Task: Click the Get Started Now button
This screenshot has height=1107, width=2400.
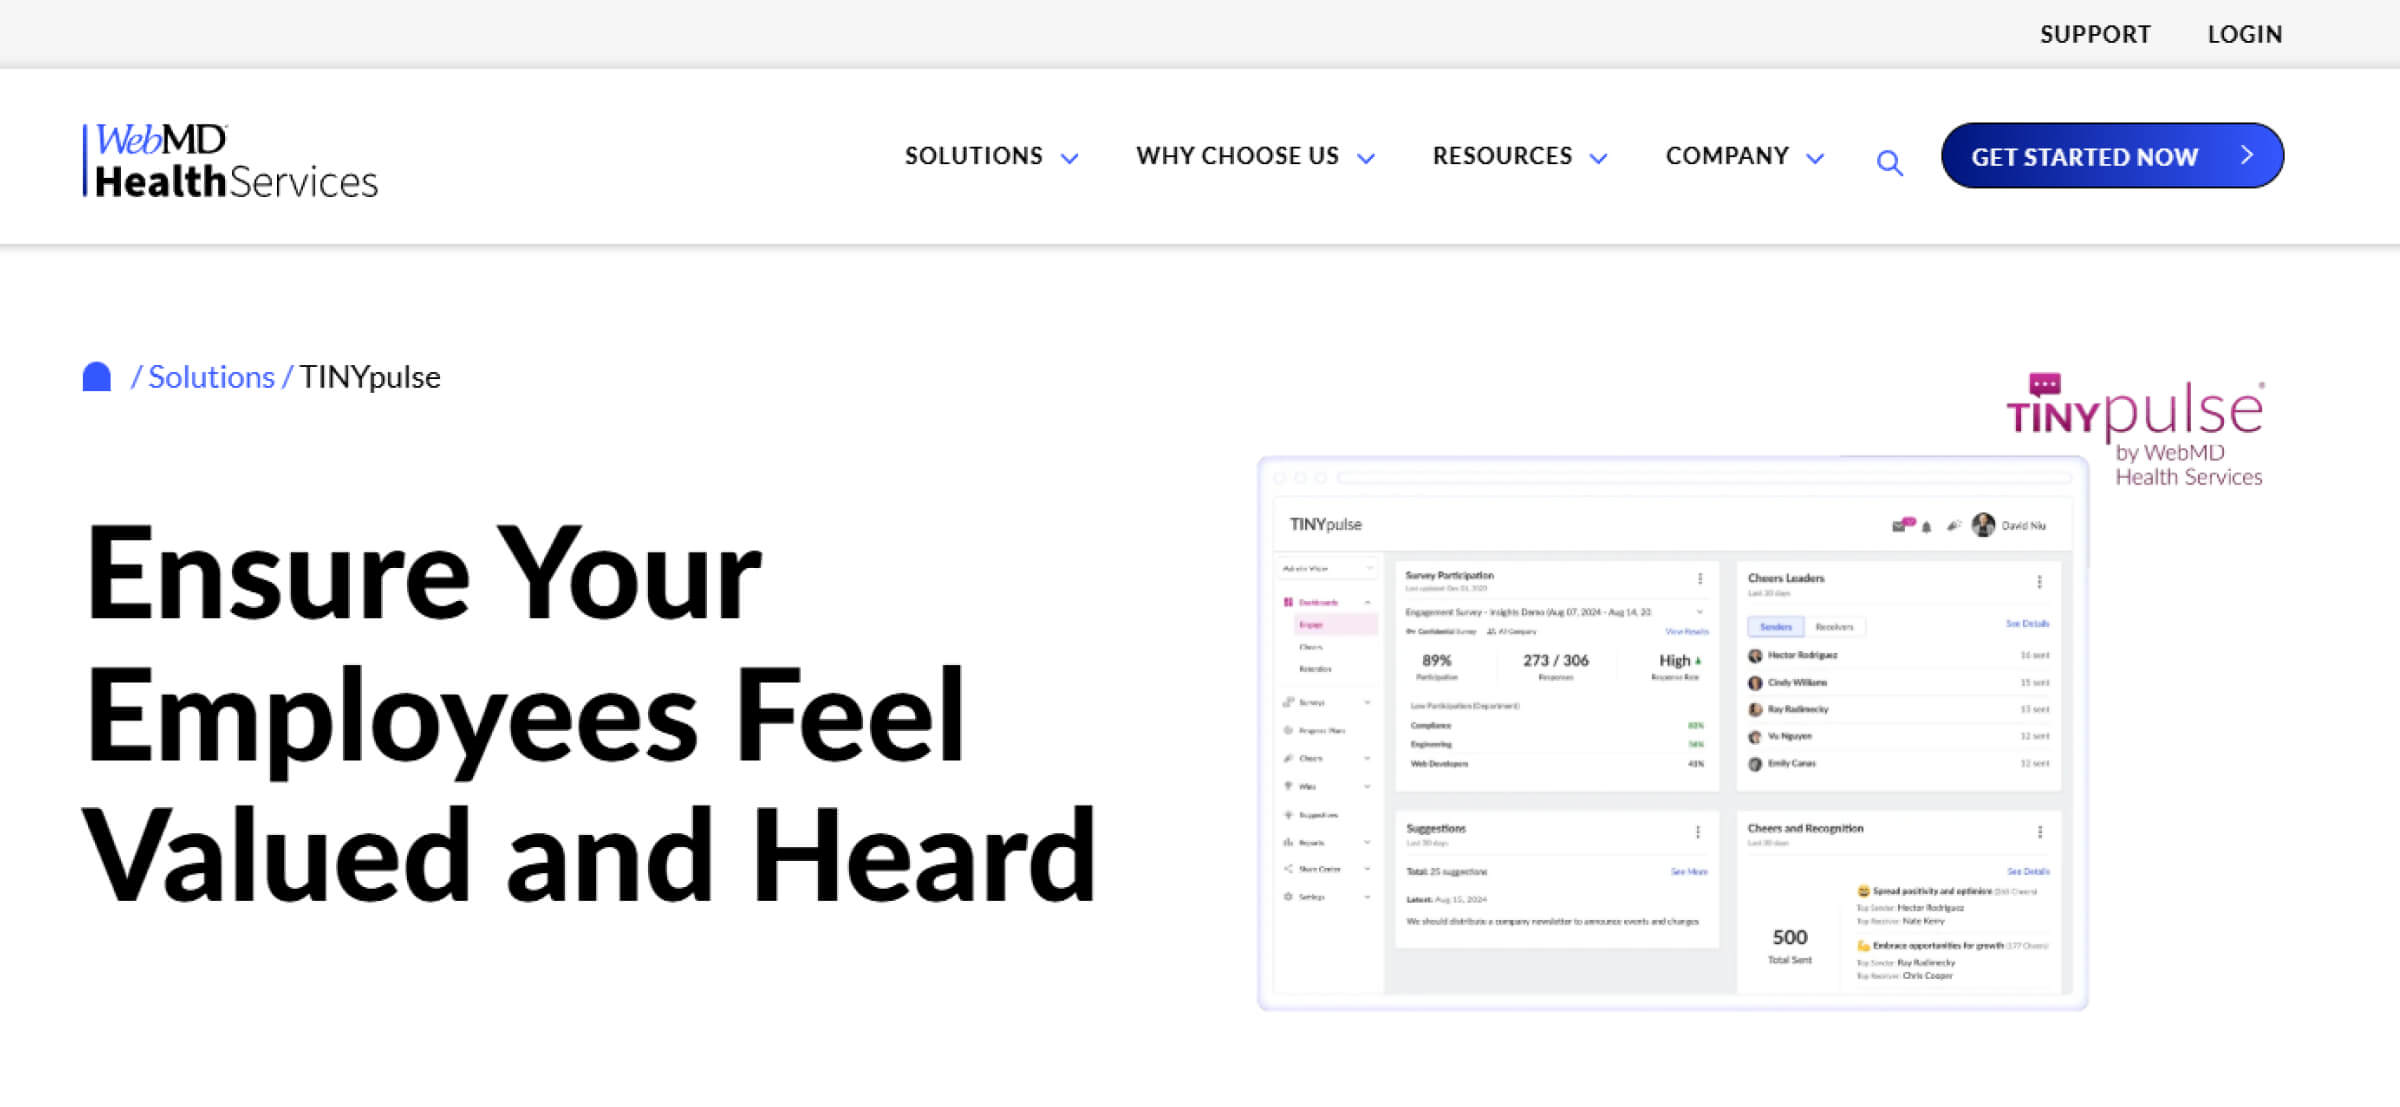Action: [x=2111, y=157]
